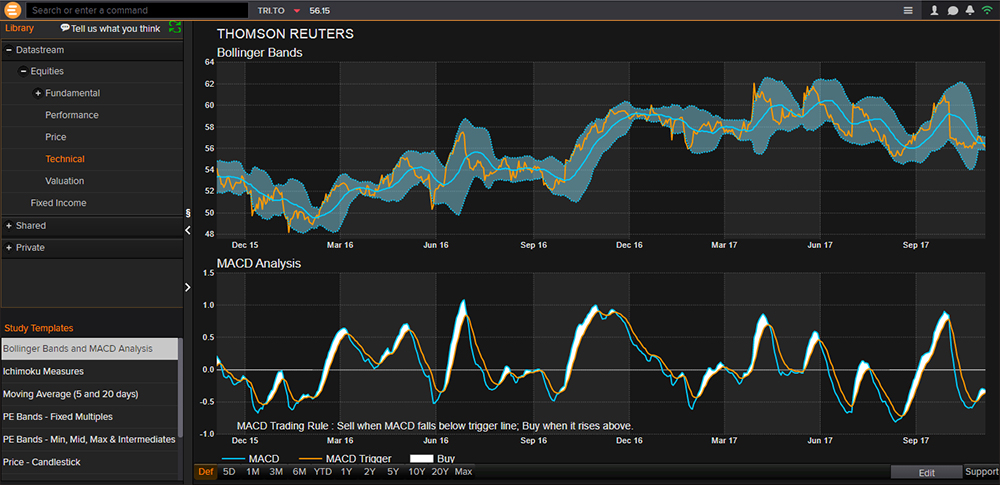The image size is (1000, 485).
Task: Open the orange Eikon main menu logo
Action: (12, 10)
